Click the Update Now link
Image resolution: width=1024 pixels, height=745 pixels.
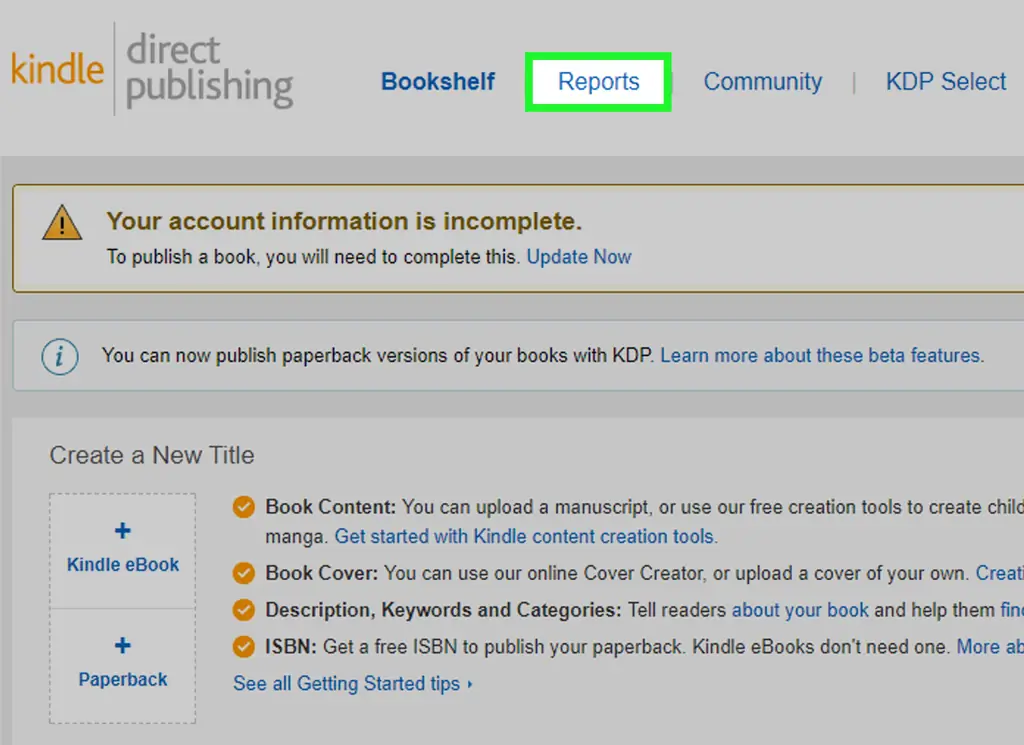pyautogui.click(x=579, y=257)
